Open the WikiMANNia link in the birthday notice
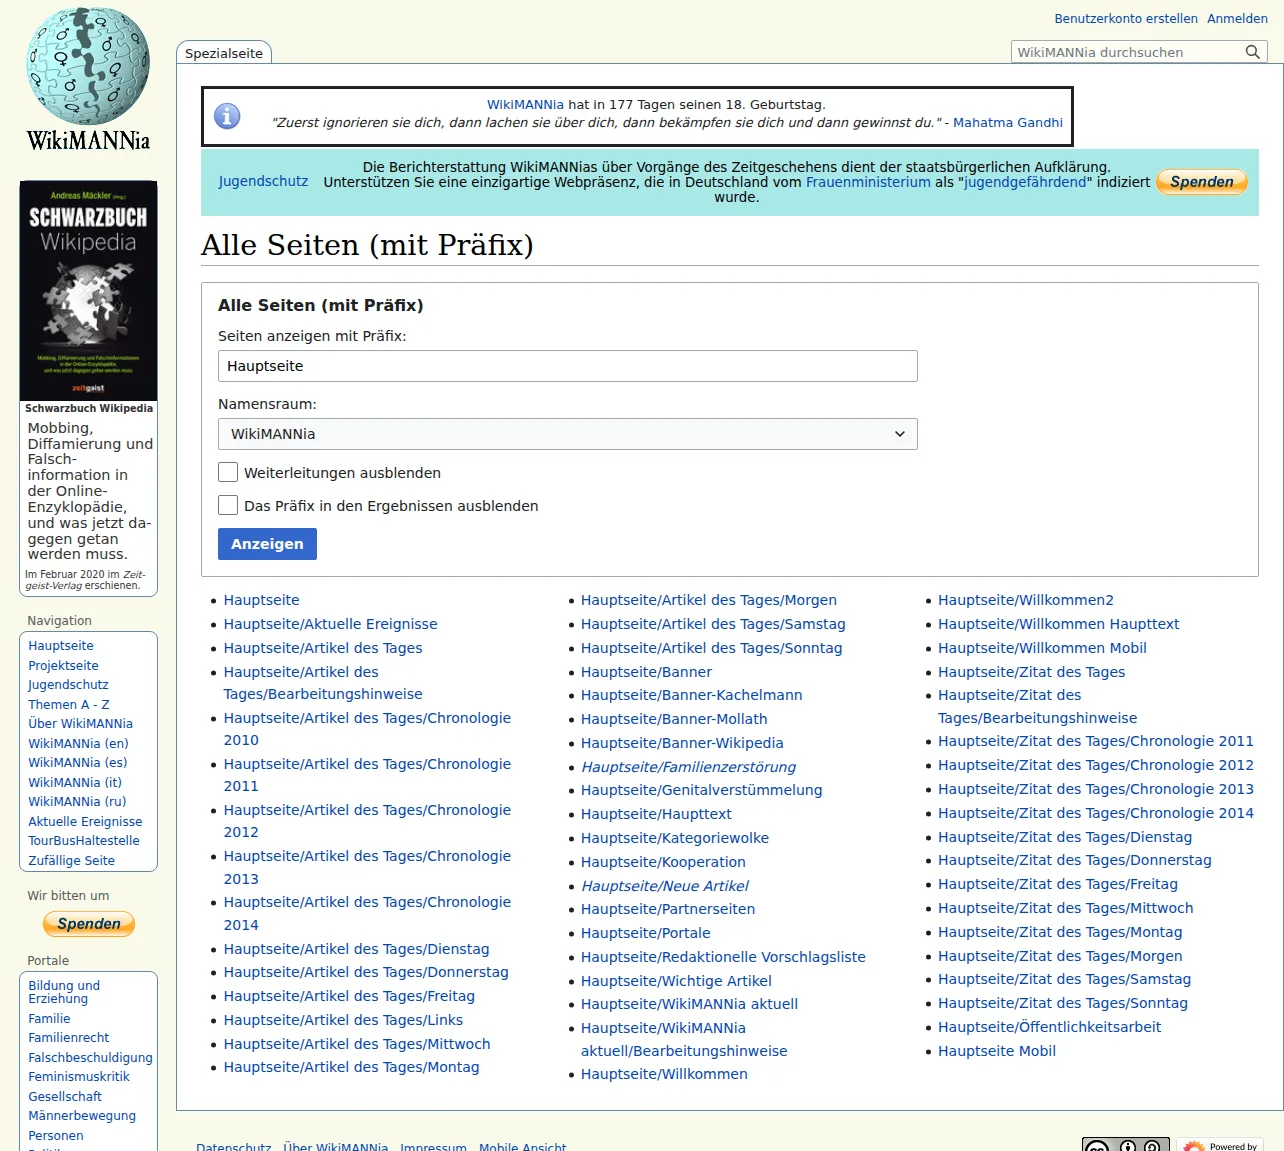 pos(525,105)
